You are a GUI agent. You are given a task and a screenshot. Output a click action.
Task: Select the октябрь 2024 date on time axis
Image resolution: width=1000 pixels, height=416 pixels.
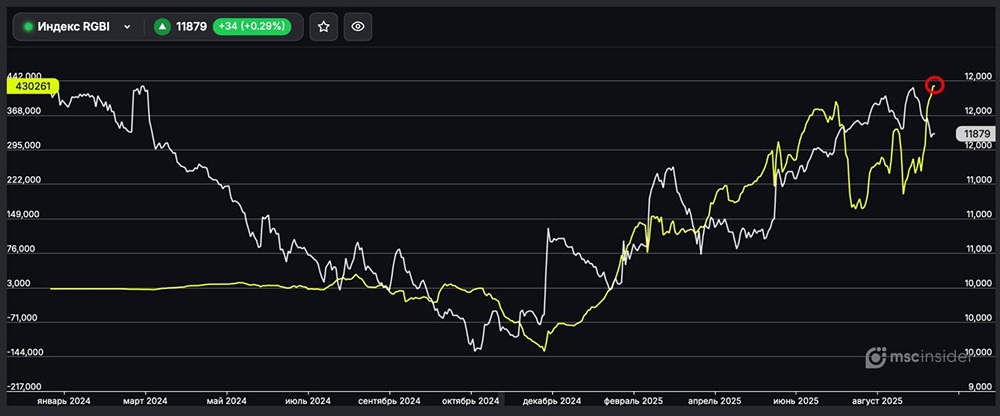coord(473,400)
